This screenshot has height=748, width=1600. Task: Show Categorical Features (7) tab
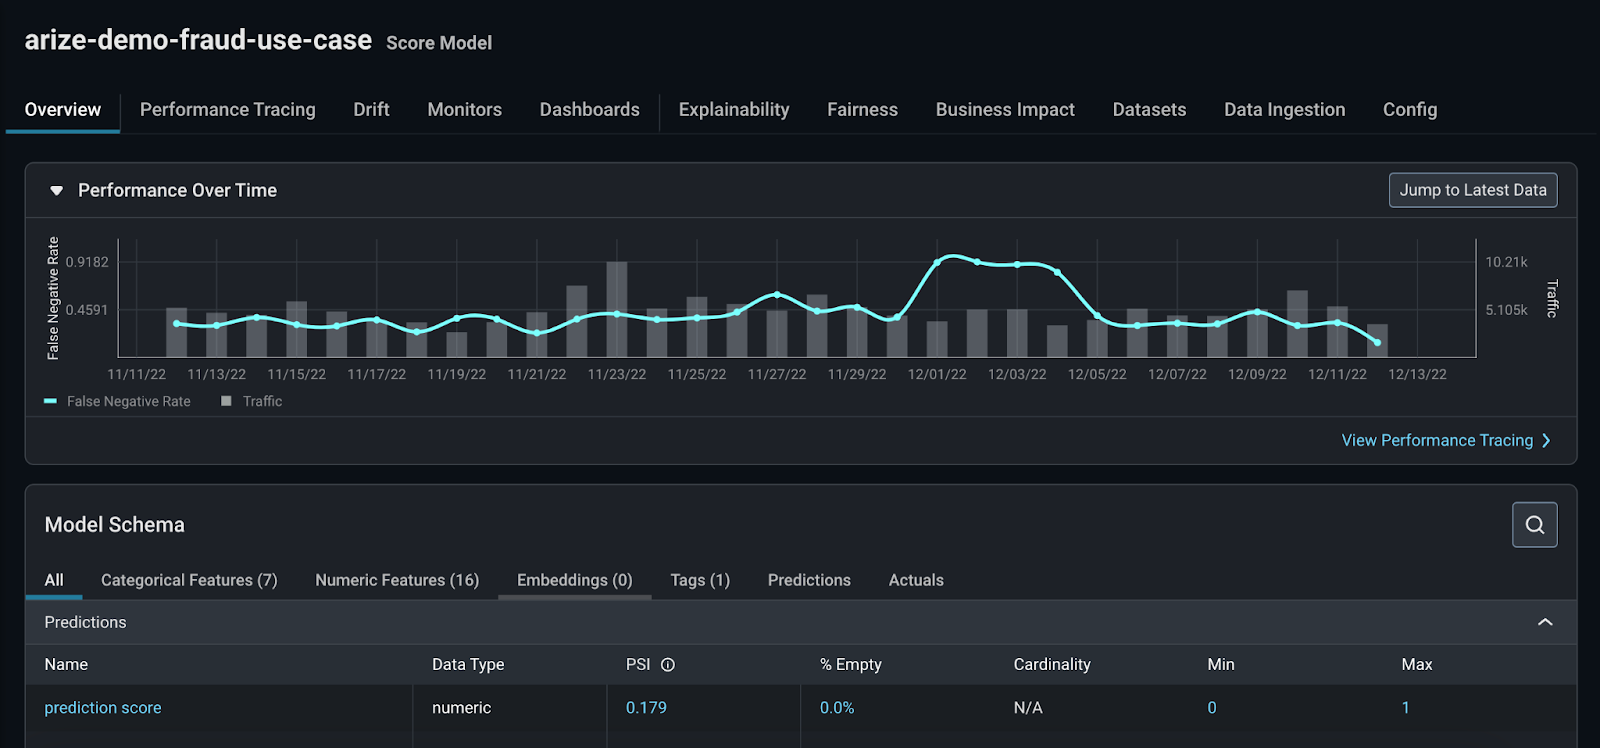pyautogui.click(x=189, y=580)
